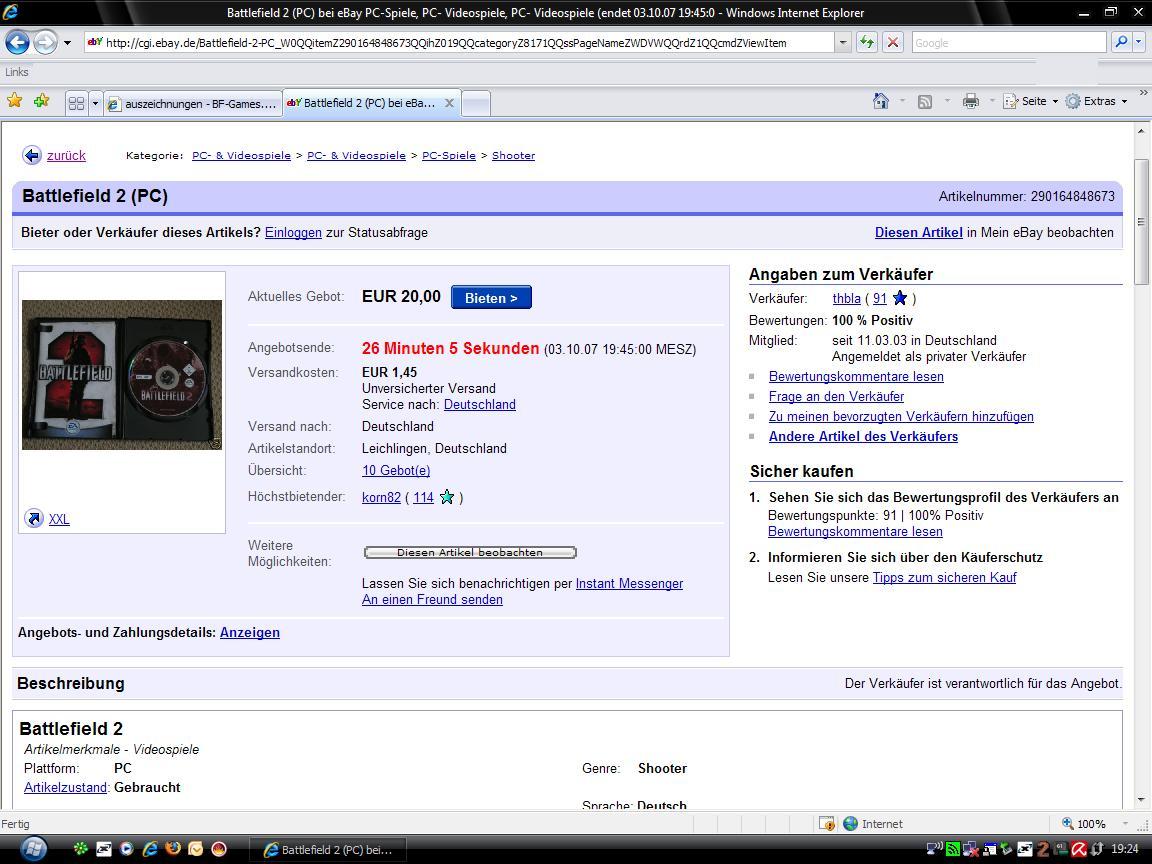Click the Battlefield 2 (PC) taskbar button
The image size is (1152, 864).
click(x=328, y=850)
